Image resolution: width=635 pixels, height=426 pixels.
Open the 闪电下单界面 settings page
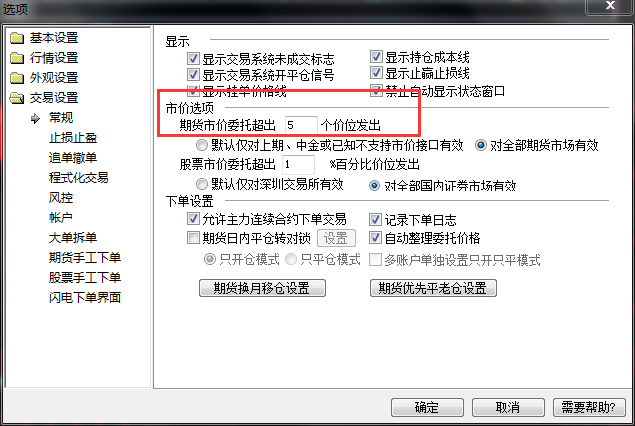click(x=85, y=298)
